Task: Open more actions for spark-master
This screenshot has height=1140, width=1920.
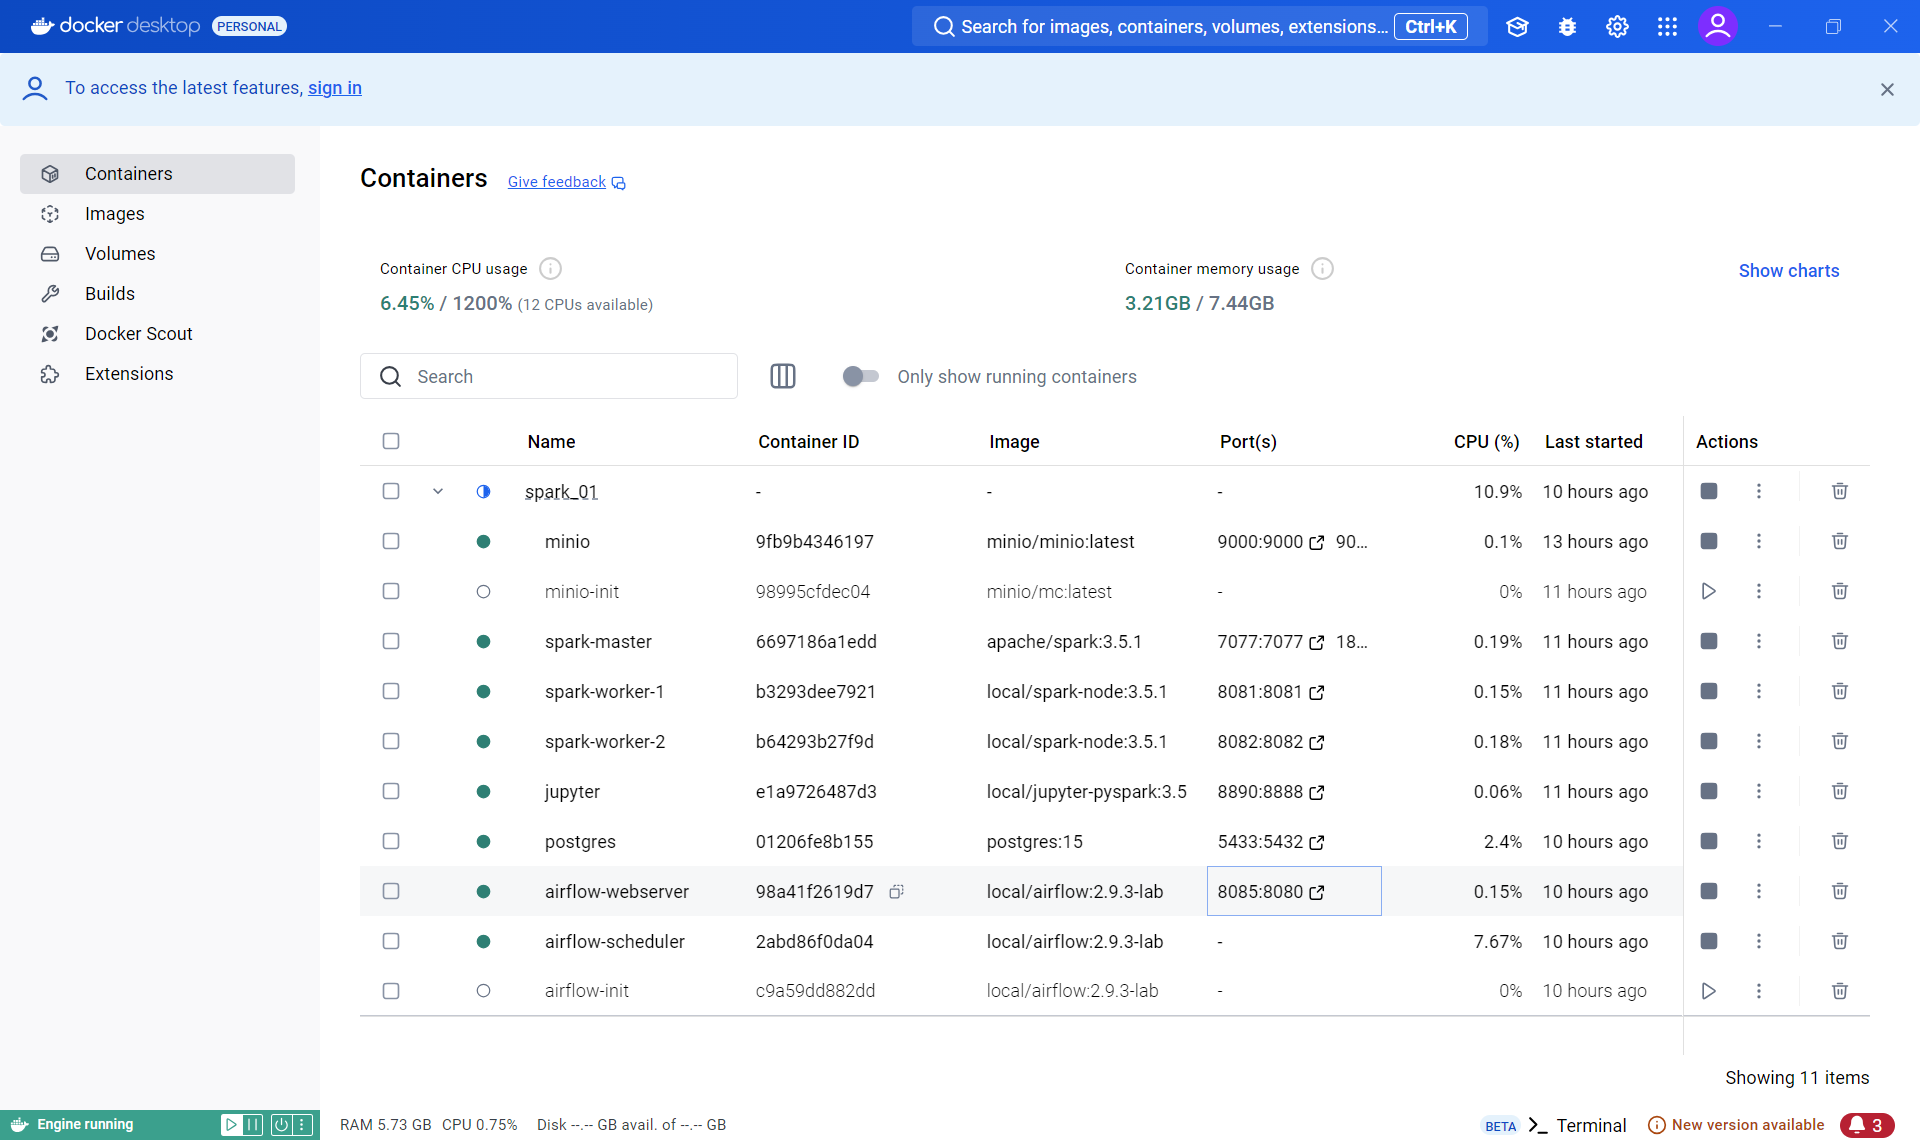Action: [1759, 641]
